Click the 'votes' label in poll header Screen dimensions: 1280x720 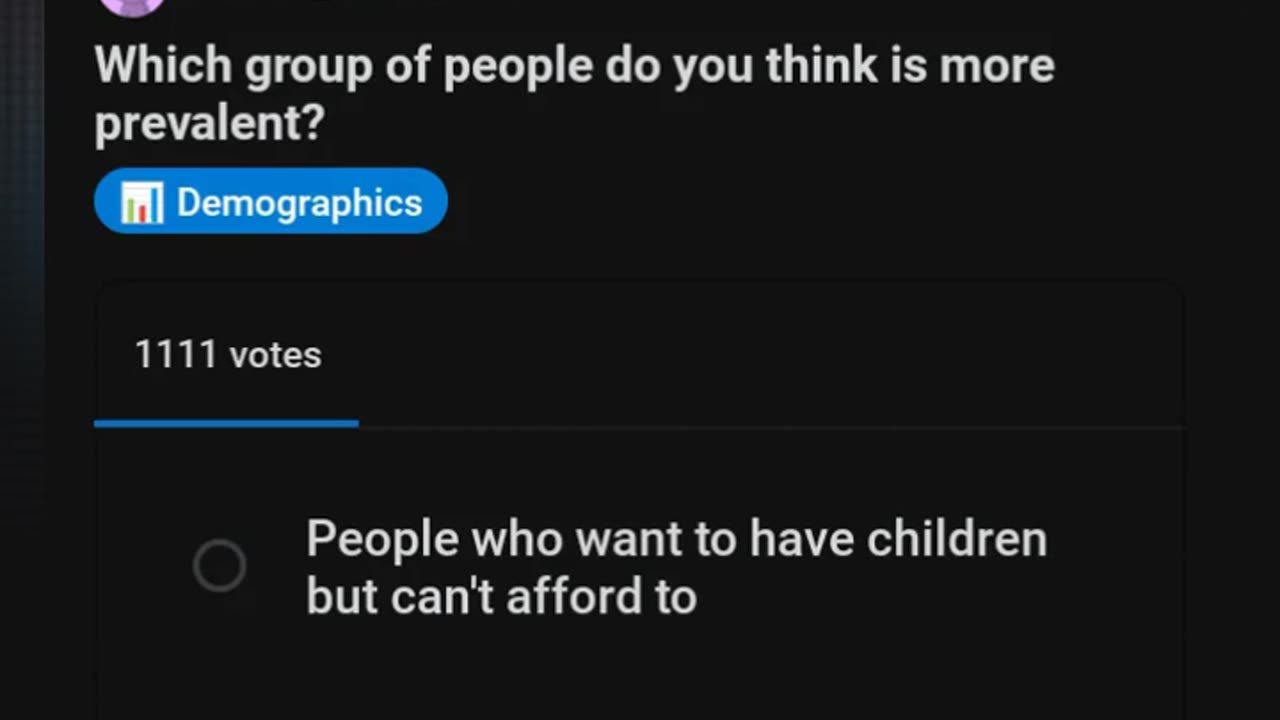tap(275, 355)
